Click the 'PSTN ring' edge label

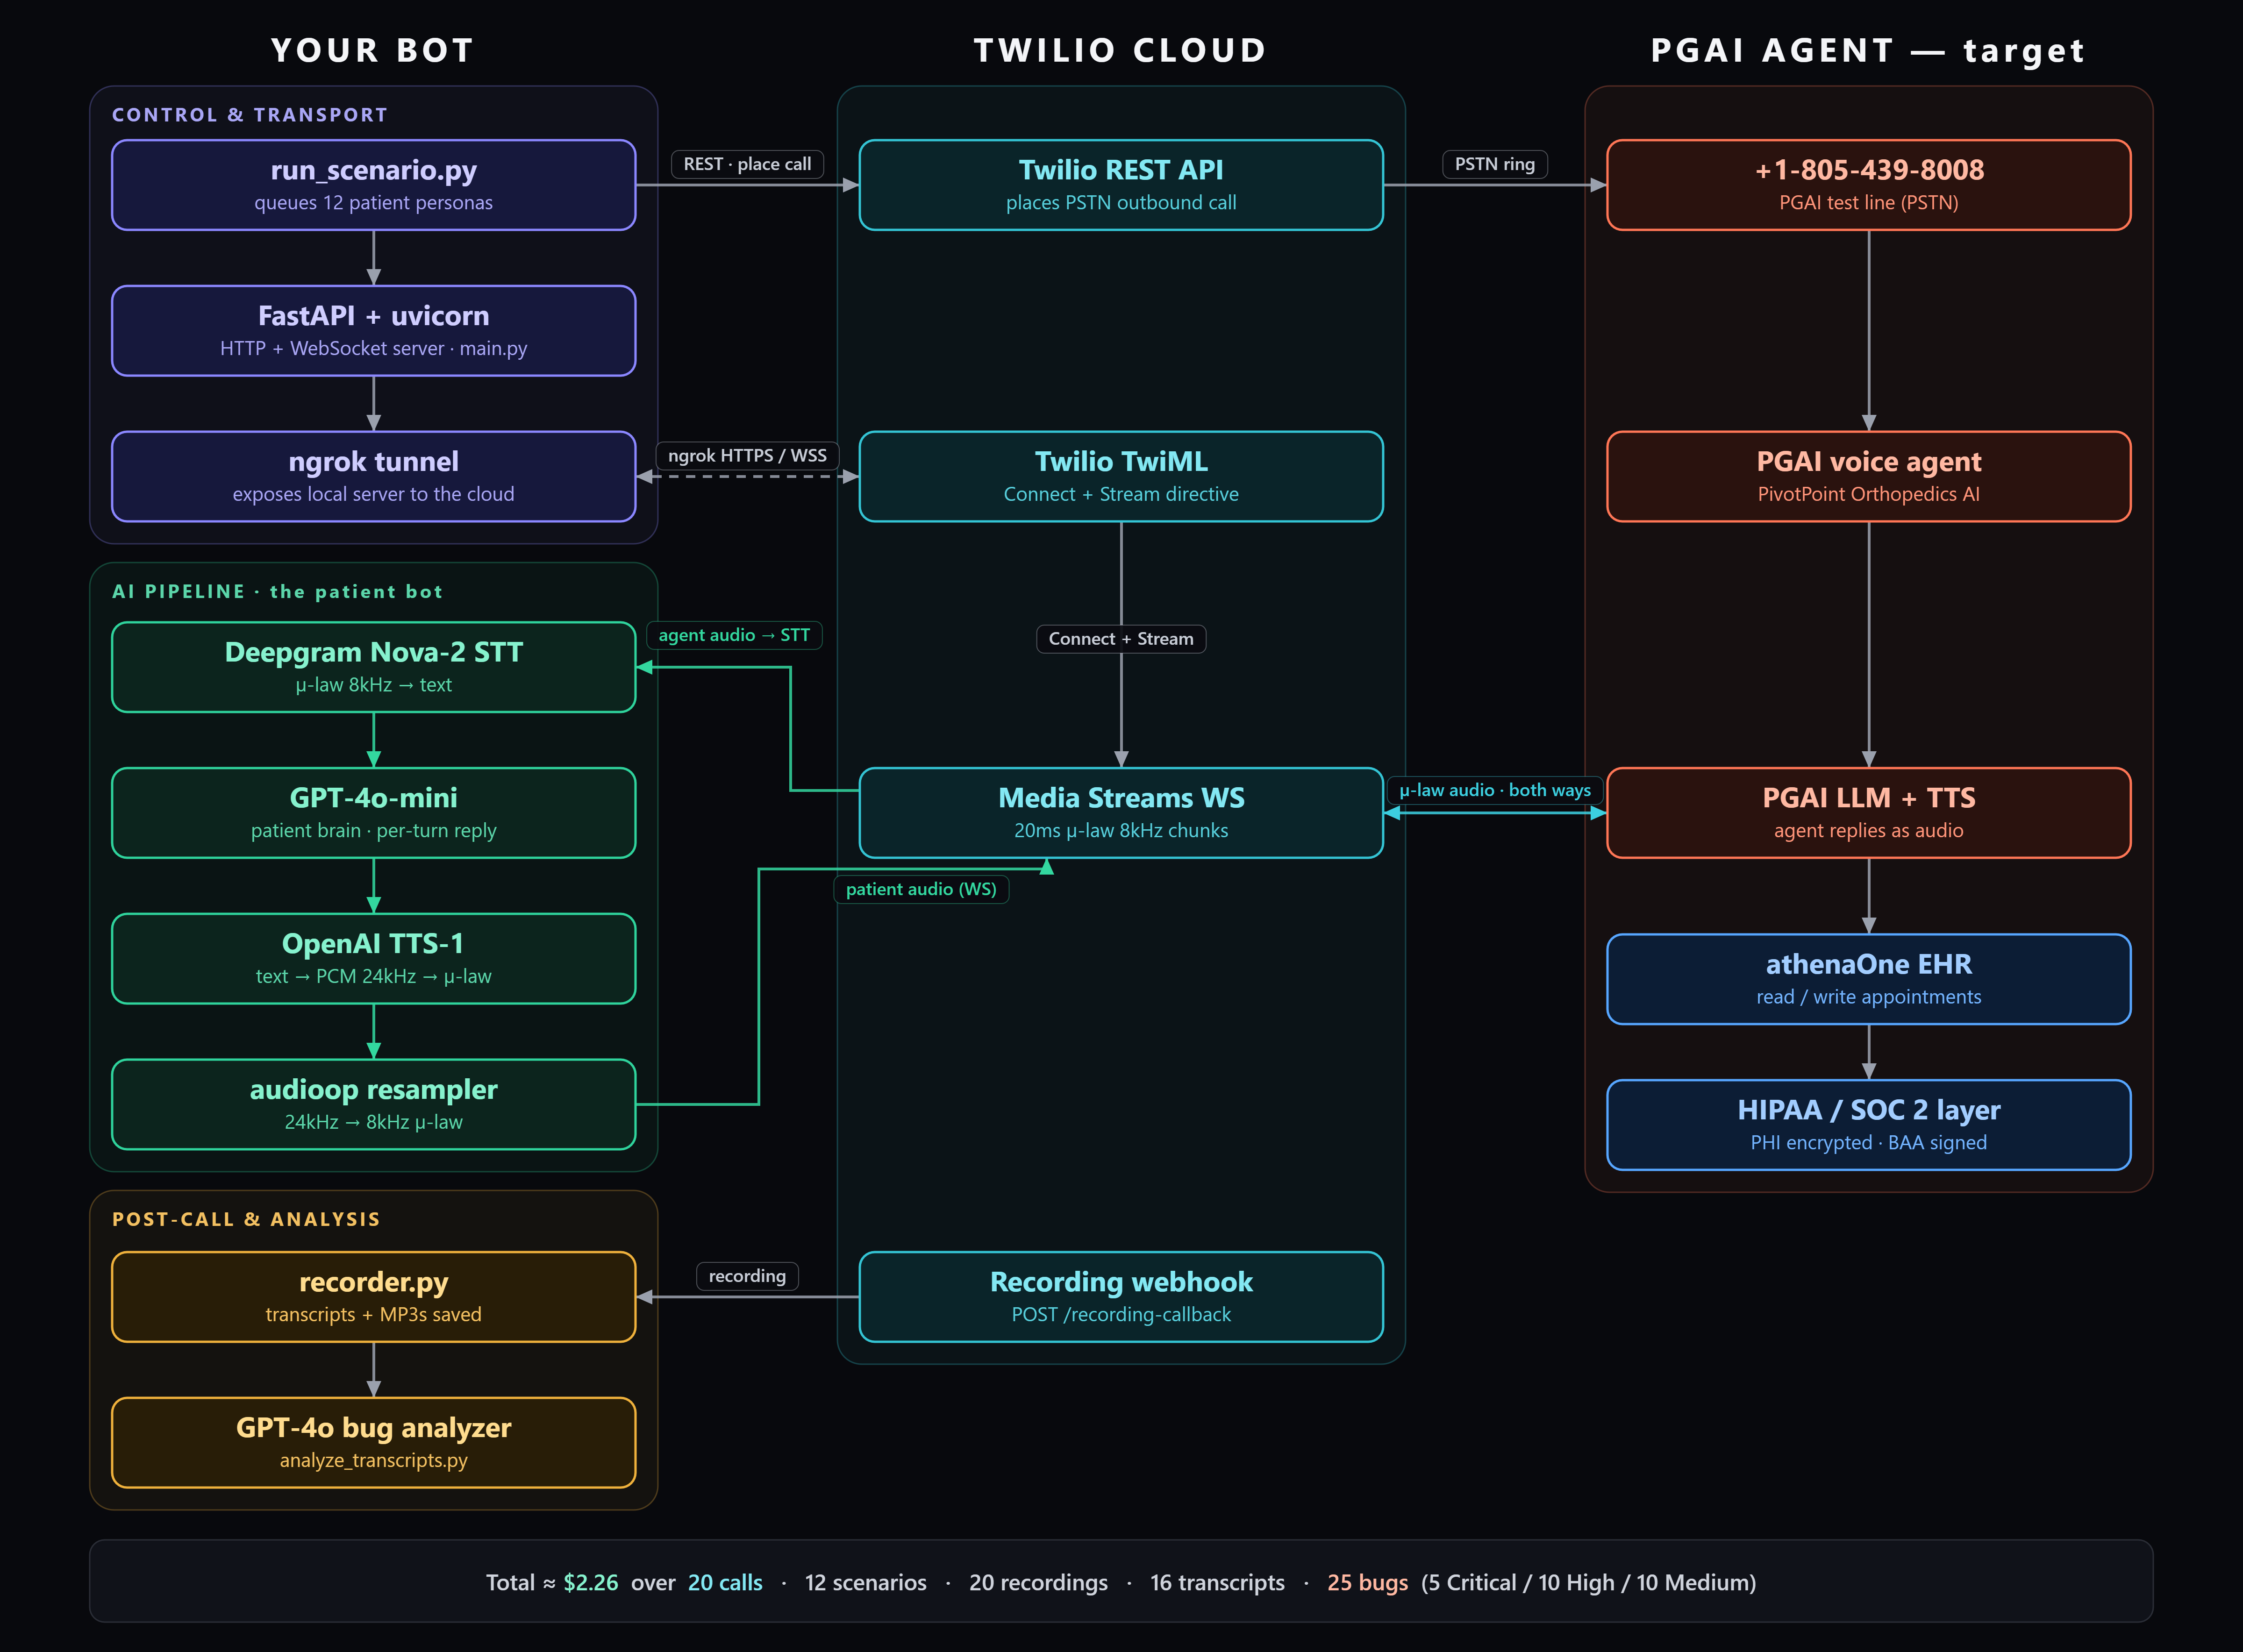click(x=1495, y=164)
